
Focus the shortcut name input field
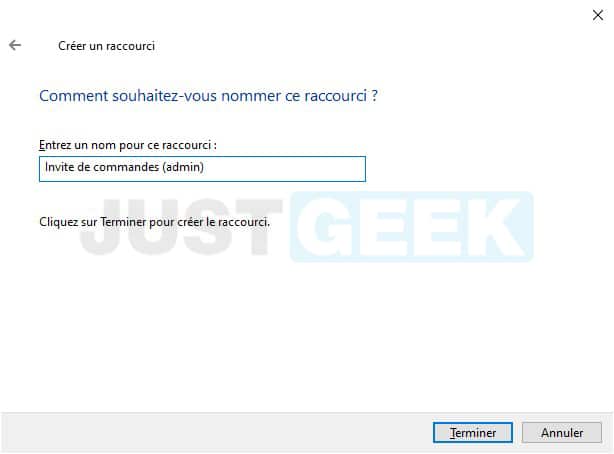coord(202,169)
